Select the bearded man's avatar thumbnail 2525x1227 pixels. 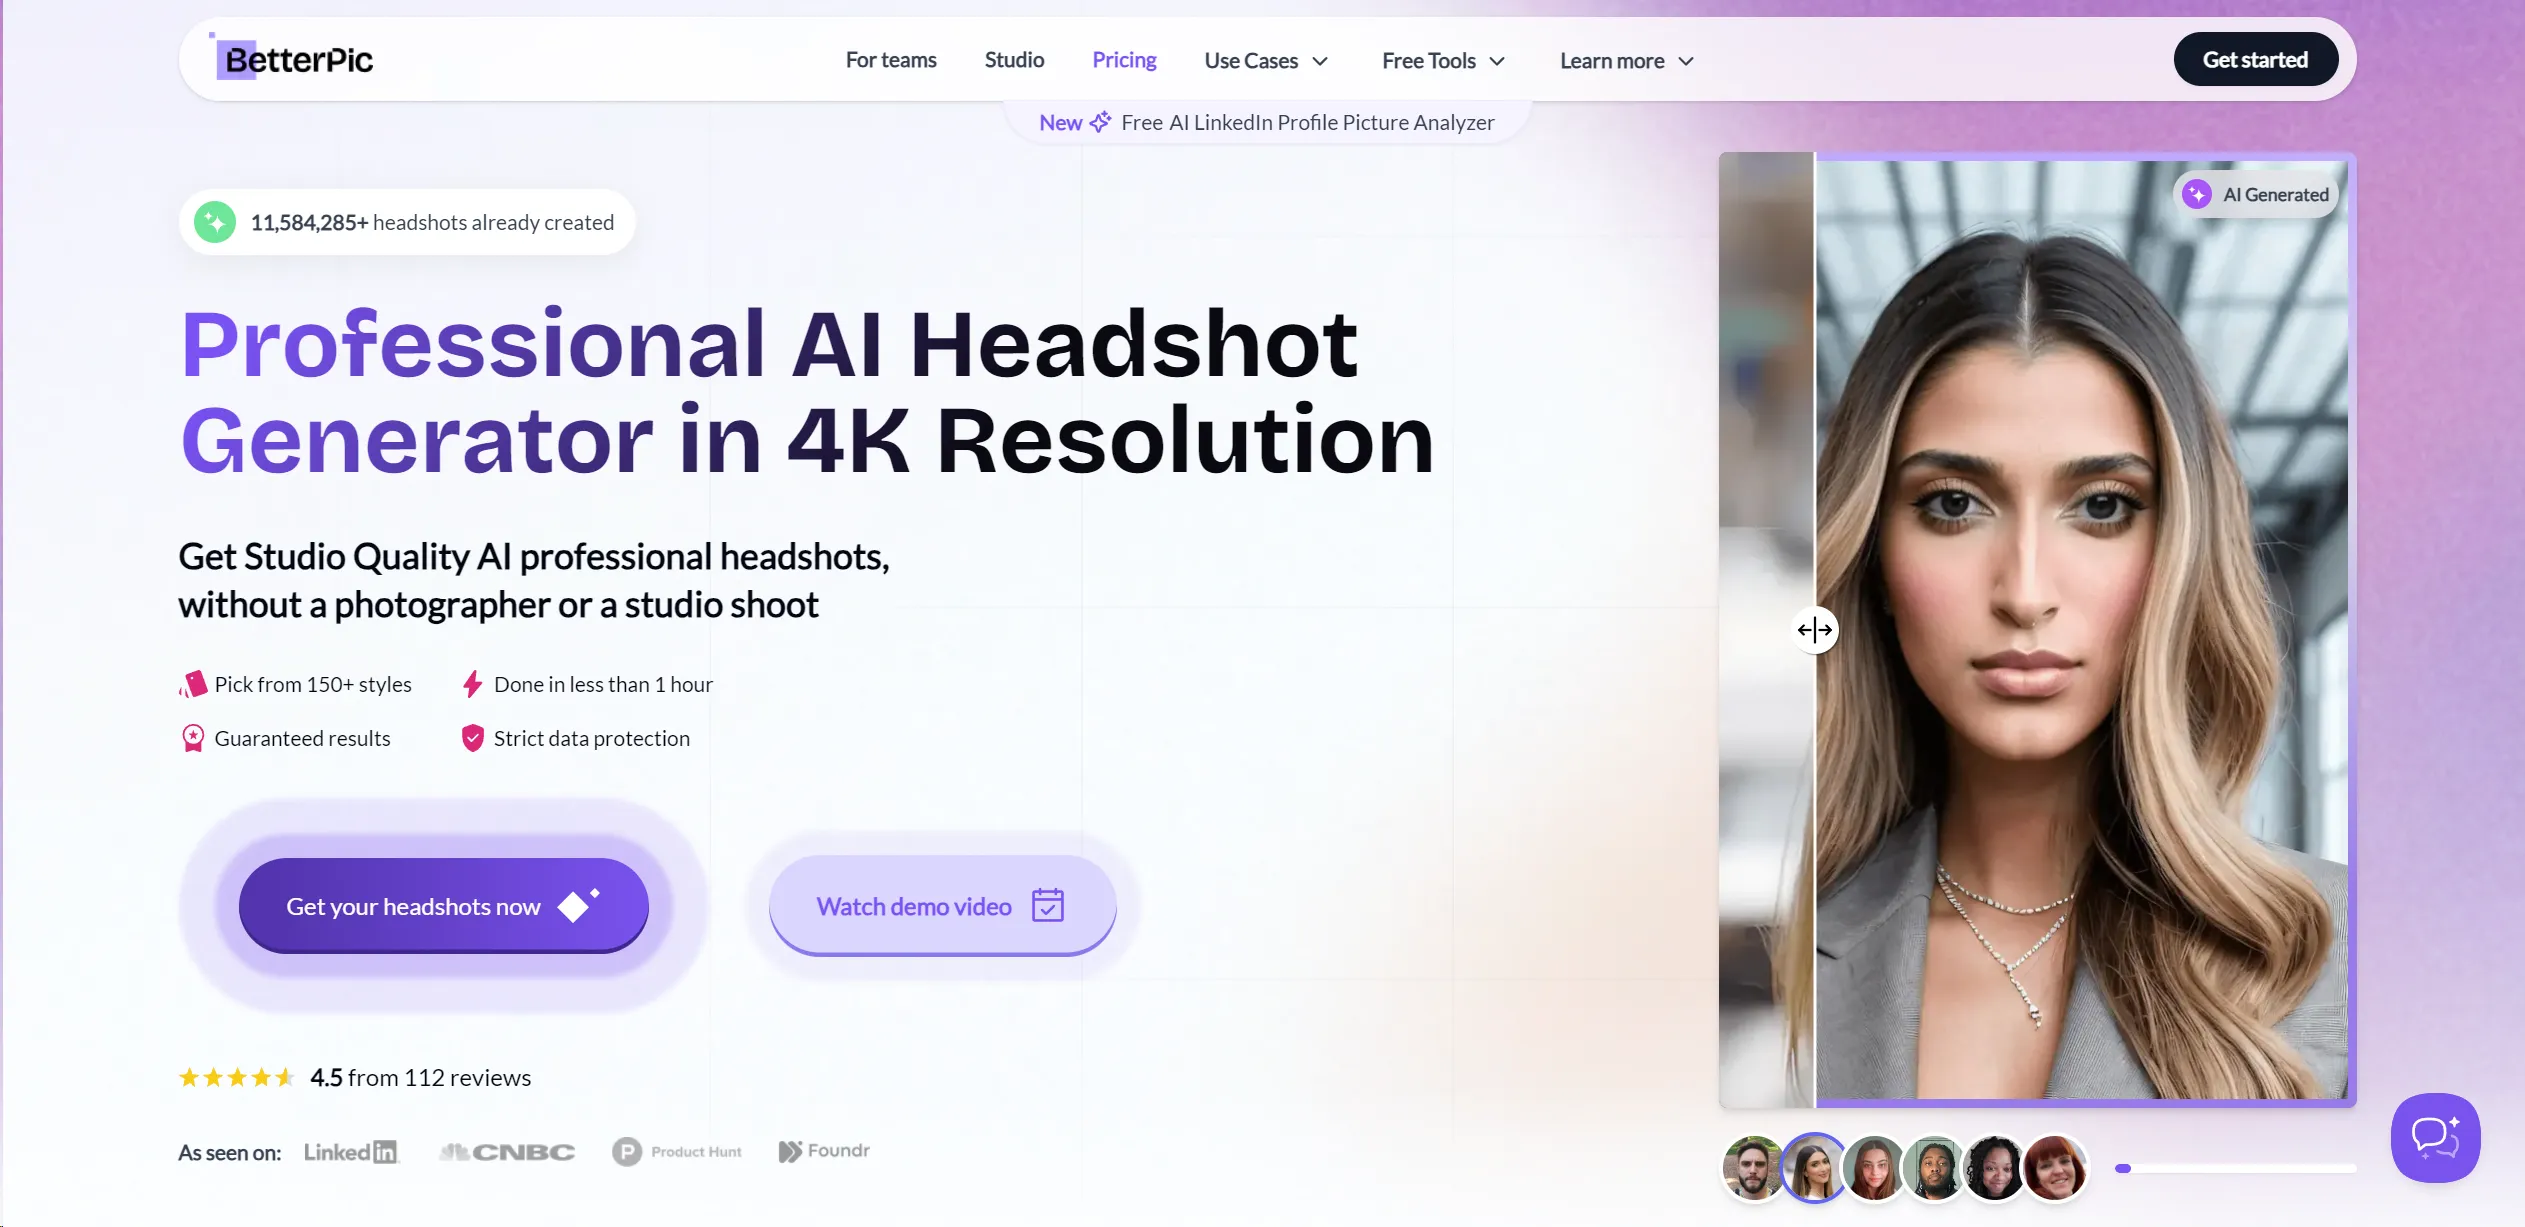1753,1168
